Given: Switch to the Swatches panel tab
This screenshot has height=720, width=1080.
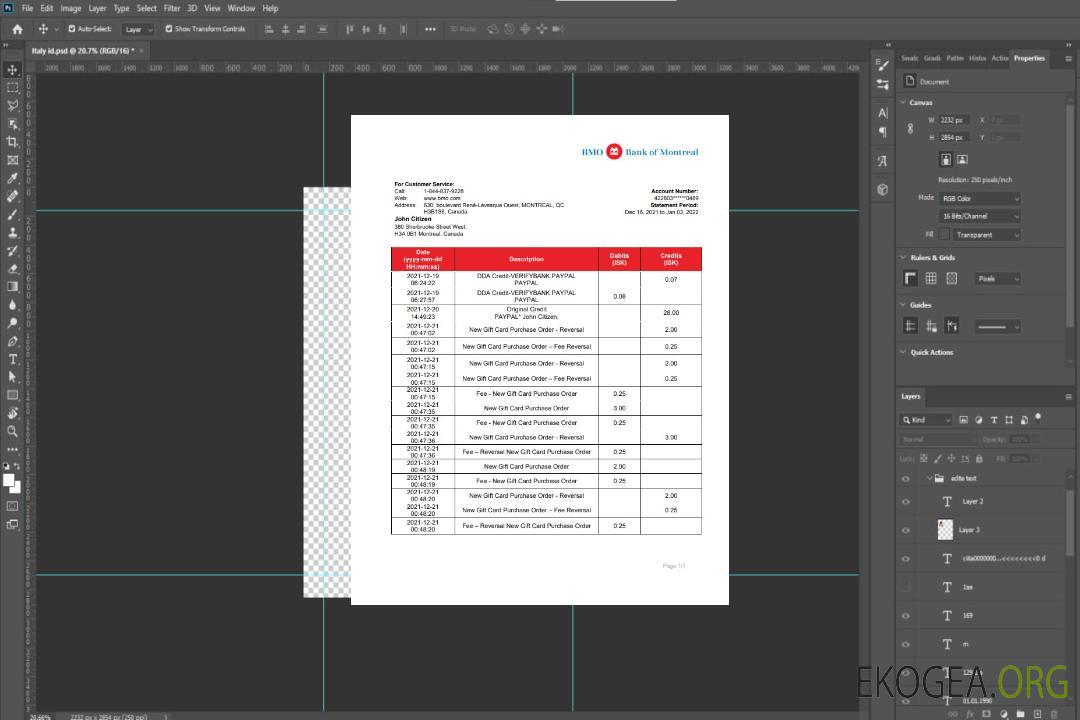Looking at the screenshot, I should [909, 58].
